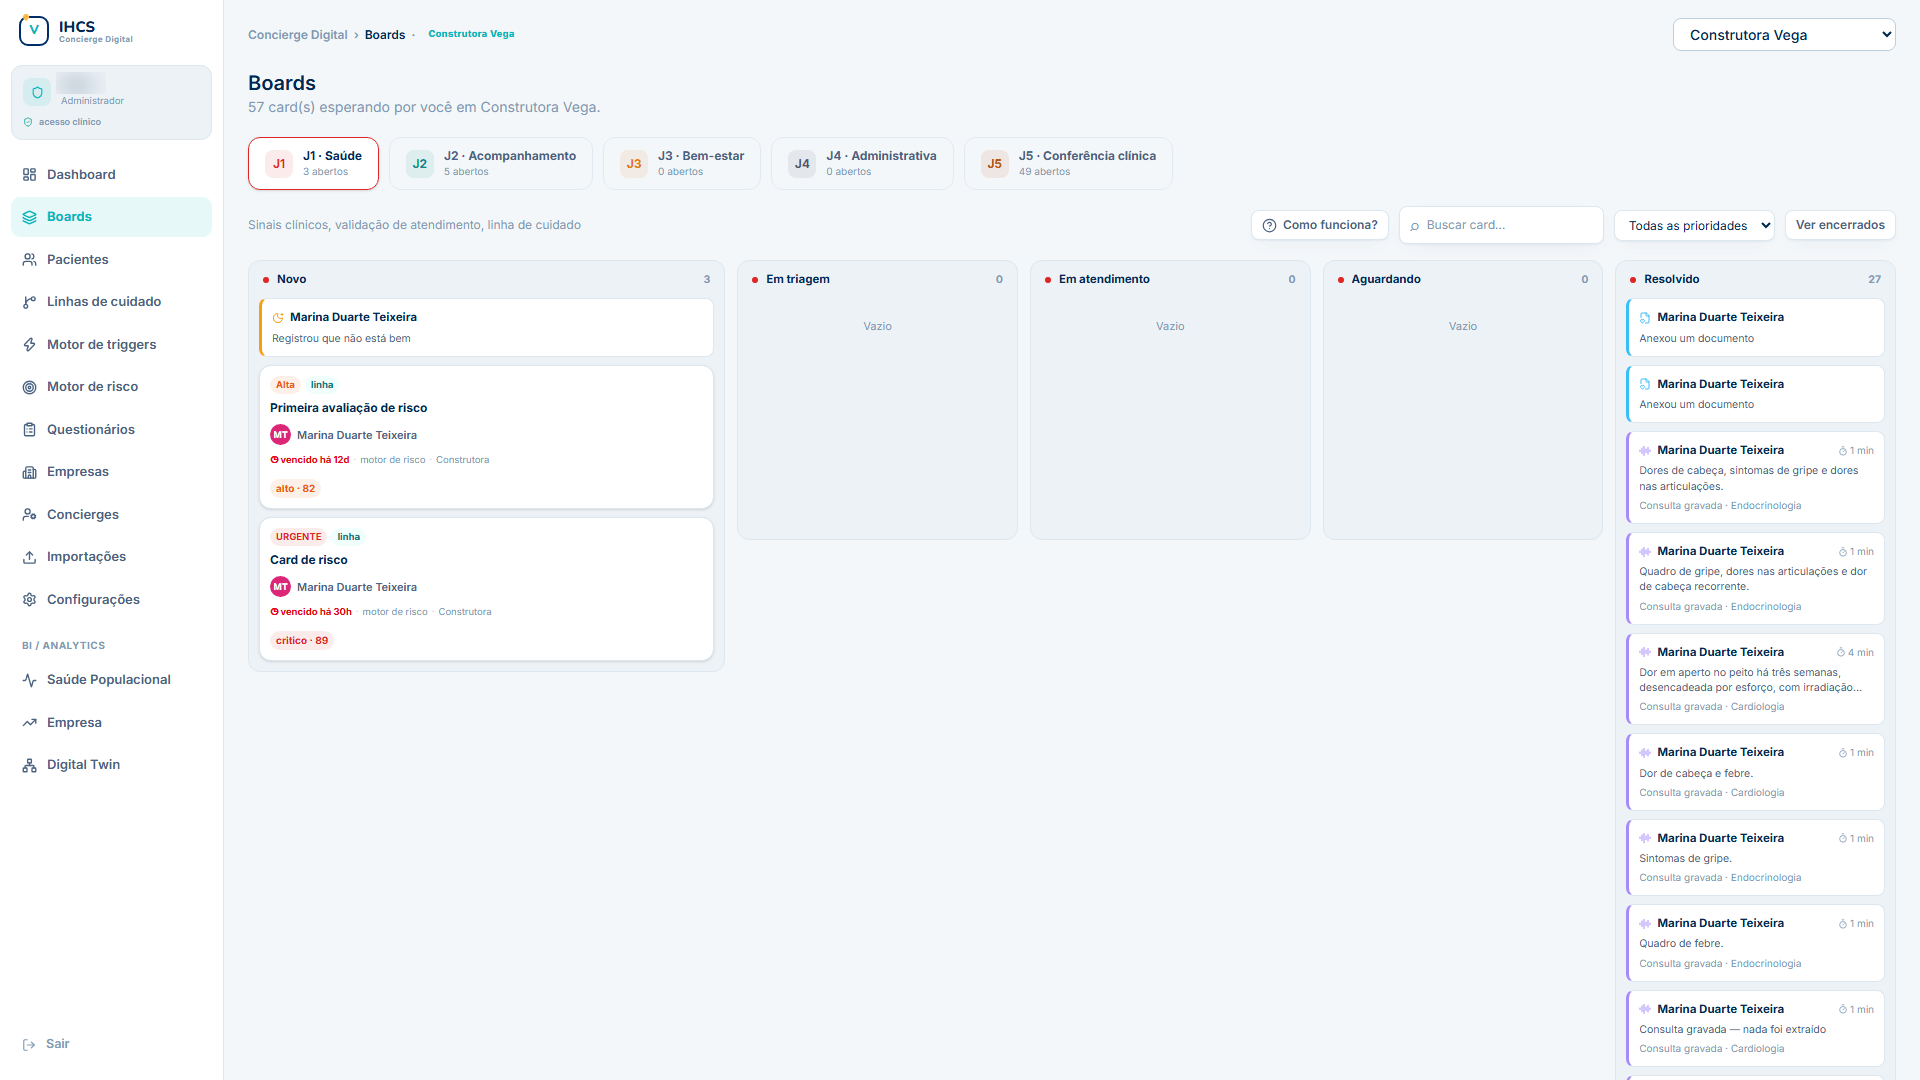1920x1080 pixels.
Task: Click the Sair logout icon
Action: click(29, 1044)
